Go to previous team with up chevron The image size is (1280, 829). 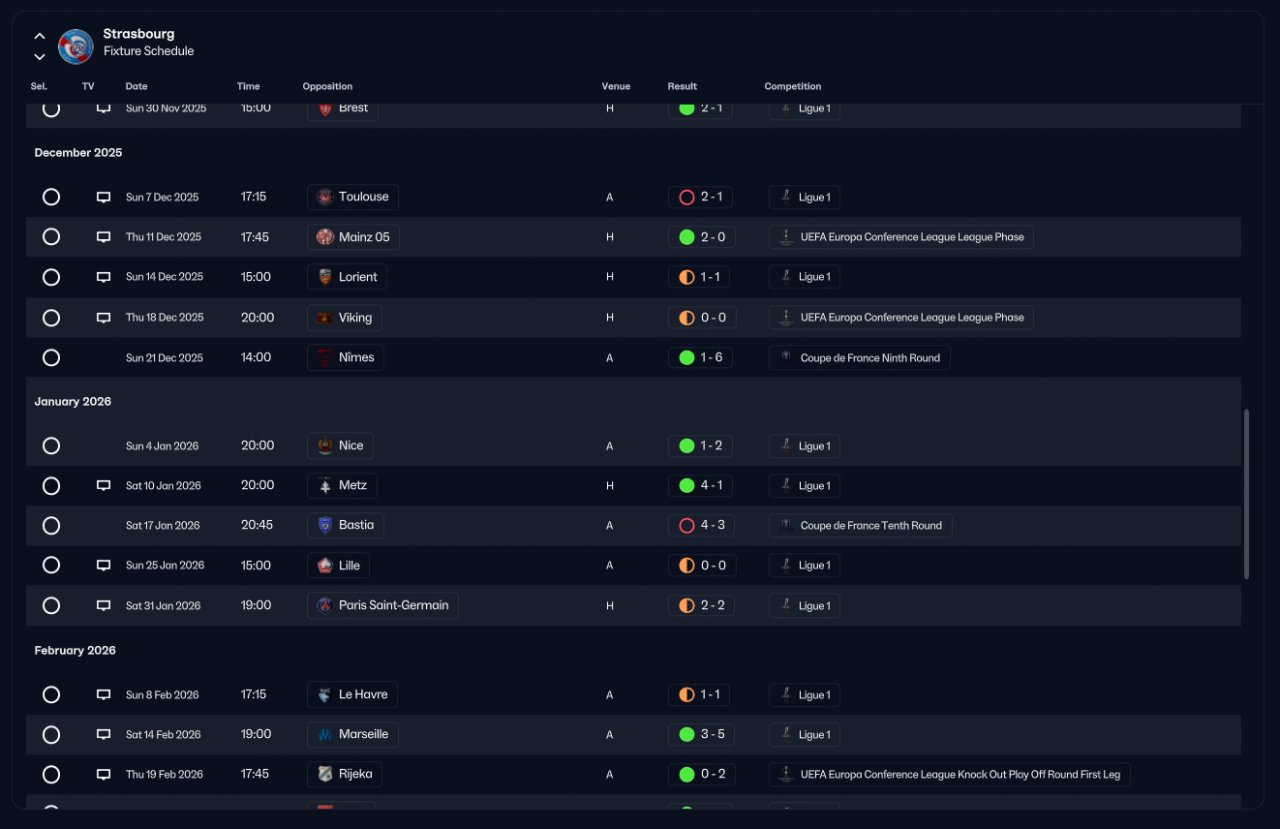40,37
